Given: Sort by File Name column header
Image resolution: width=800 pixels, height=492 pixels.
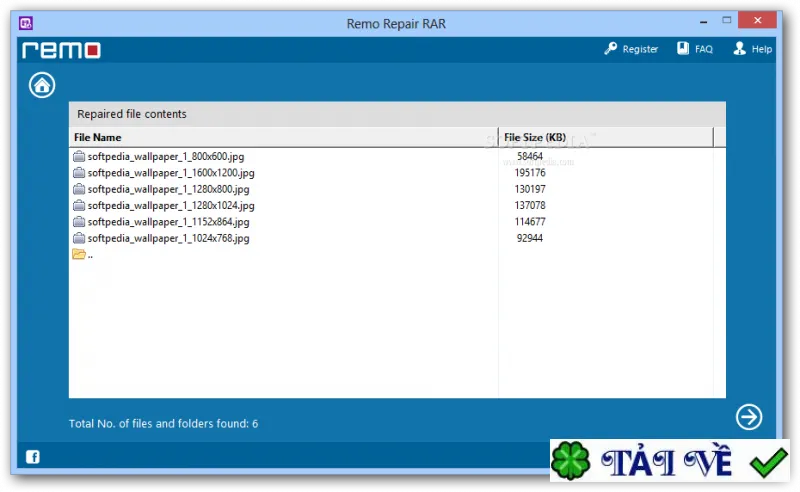Looking at the screenshot, I should tap(284, 137).
